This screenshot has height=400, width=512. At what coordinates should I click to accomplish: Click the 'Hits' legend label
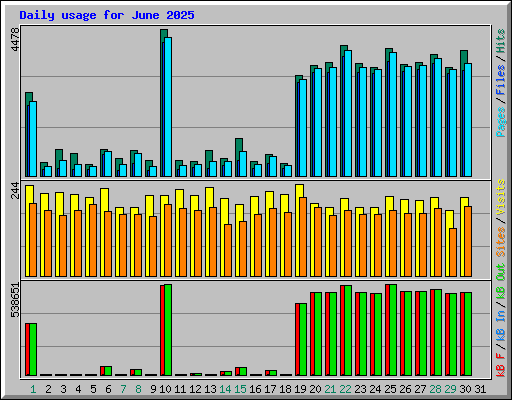501,41
